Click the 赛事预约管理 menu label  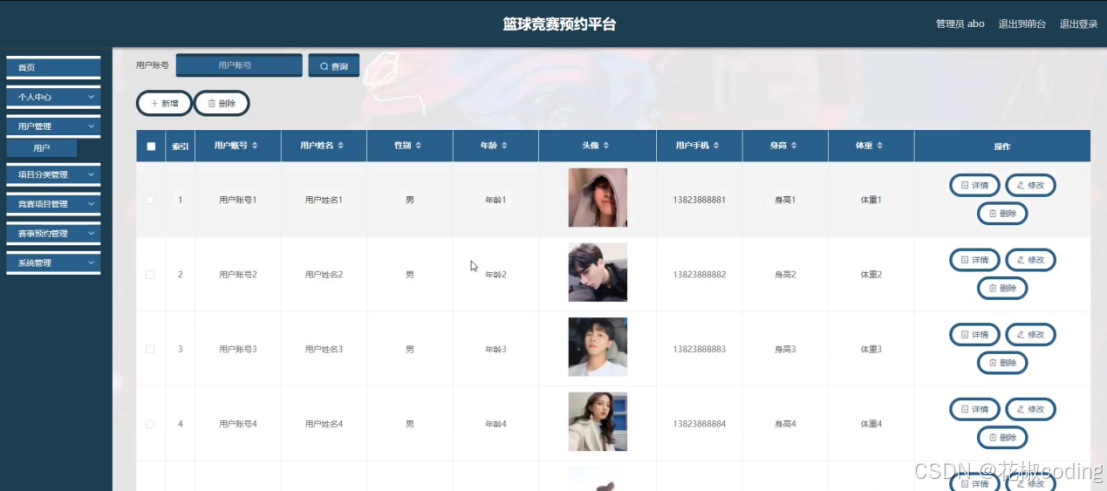[x=43, y=233]
